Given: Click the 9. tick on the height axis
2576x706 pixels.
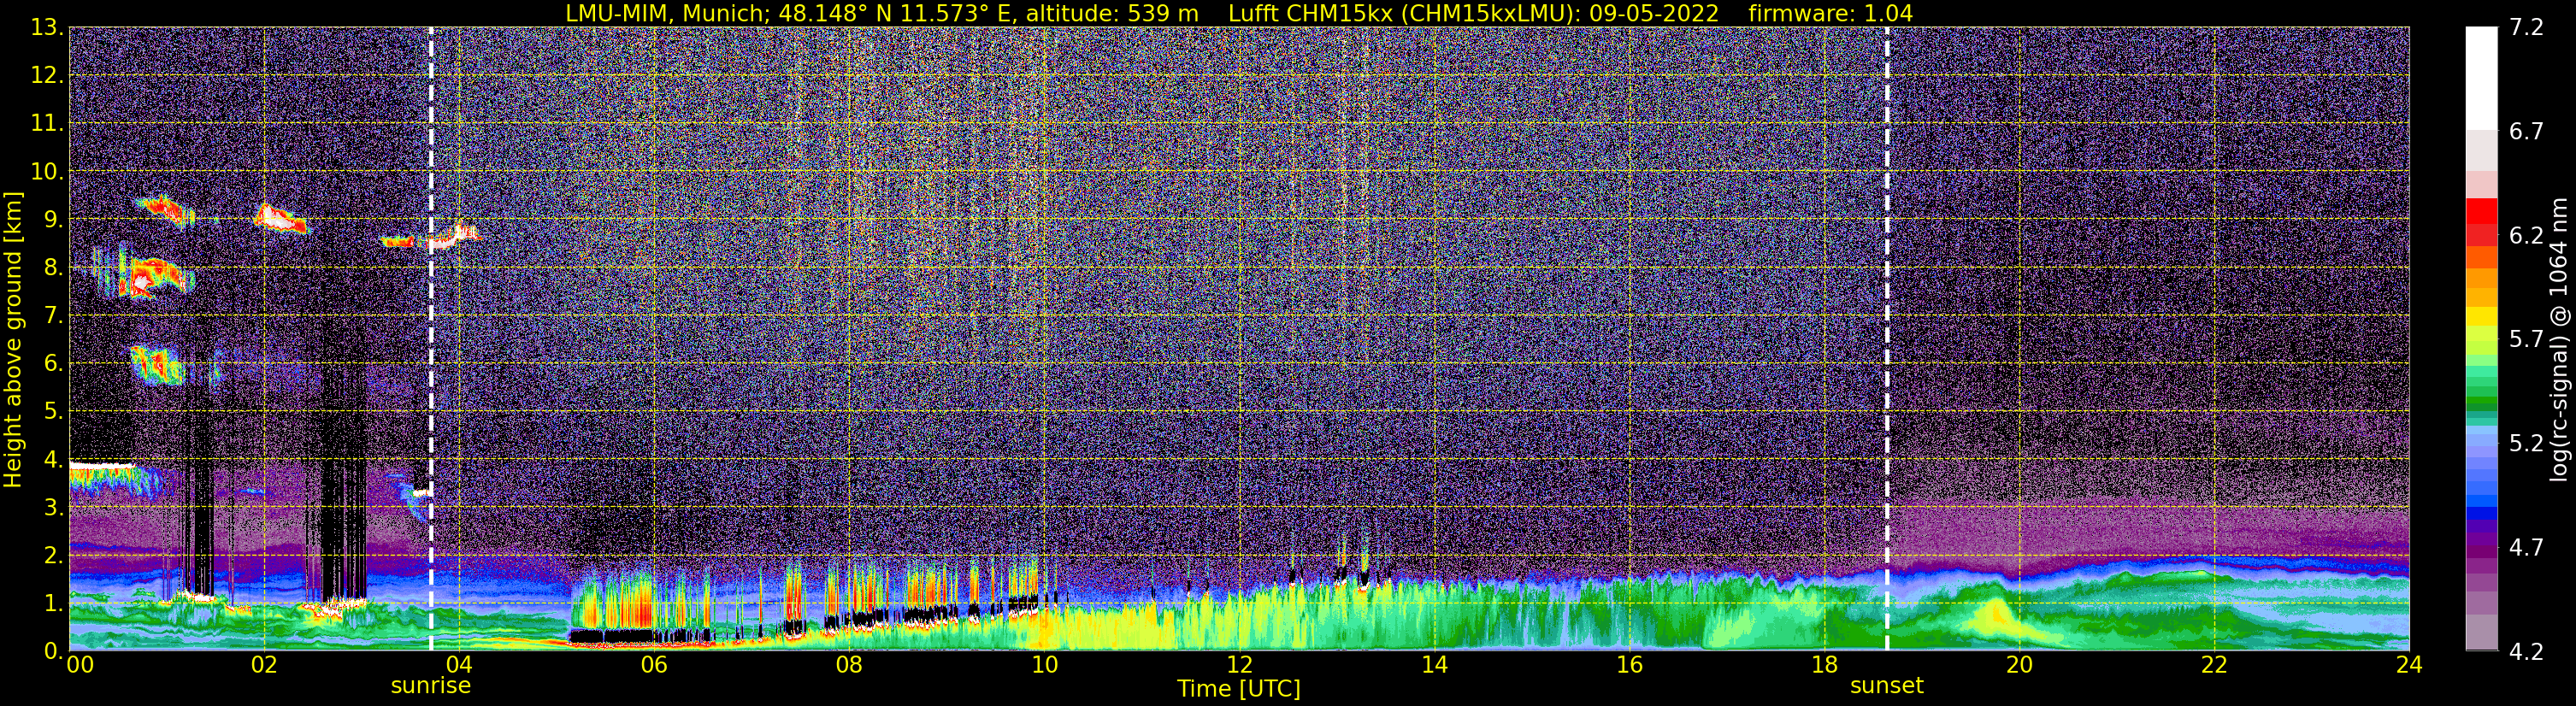Looking at the screenshot, I should click(x=53, y=220).
